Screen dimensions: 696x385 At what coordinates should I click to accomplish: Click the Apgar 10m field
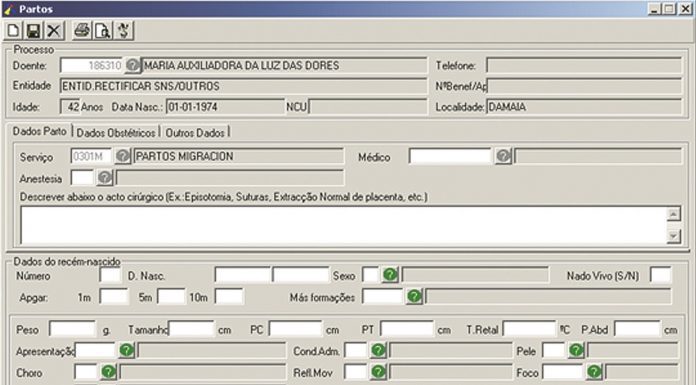click(229, 297)
